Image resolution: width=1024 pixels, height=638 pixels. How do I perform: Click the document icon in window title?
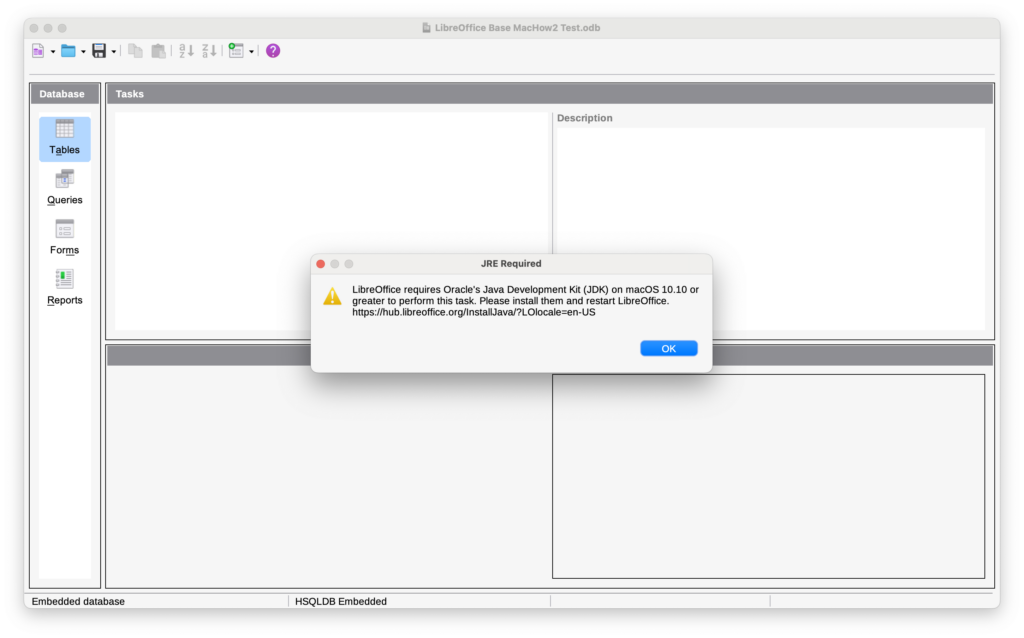(426, 28)
